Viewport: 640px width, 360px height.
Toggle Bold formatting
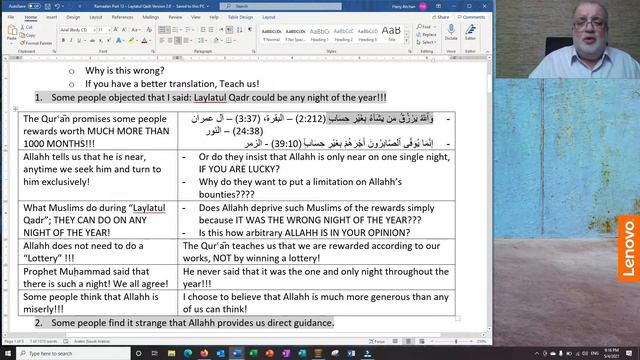pyautogui.click(x=63, y=40)
